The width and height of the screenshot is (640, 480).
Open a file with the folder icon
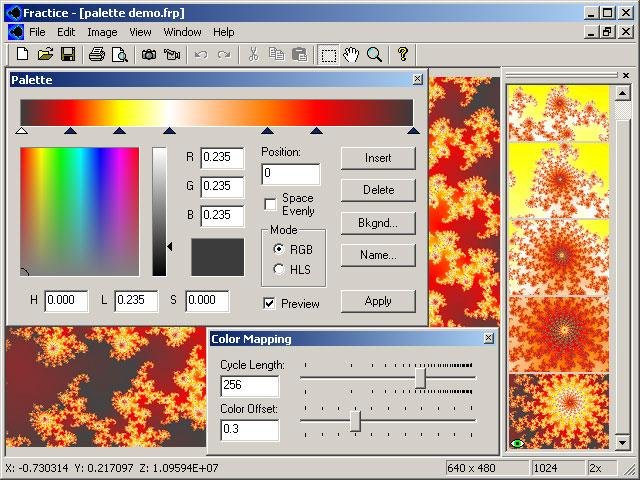(45, 54)
